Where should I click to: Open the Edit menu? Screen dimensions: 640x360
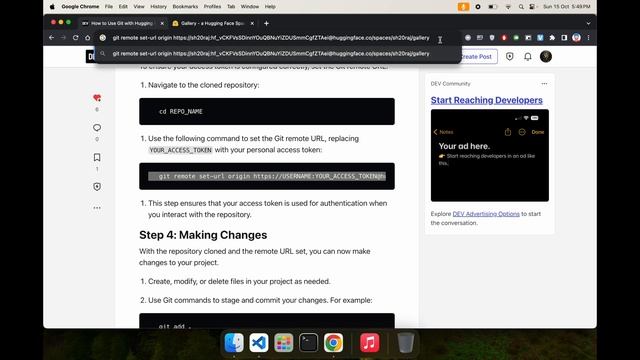click(x=123, y=7)
